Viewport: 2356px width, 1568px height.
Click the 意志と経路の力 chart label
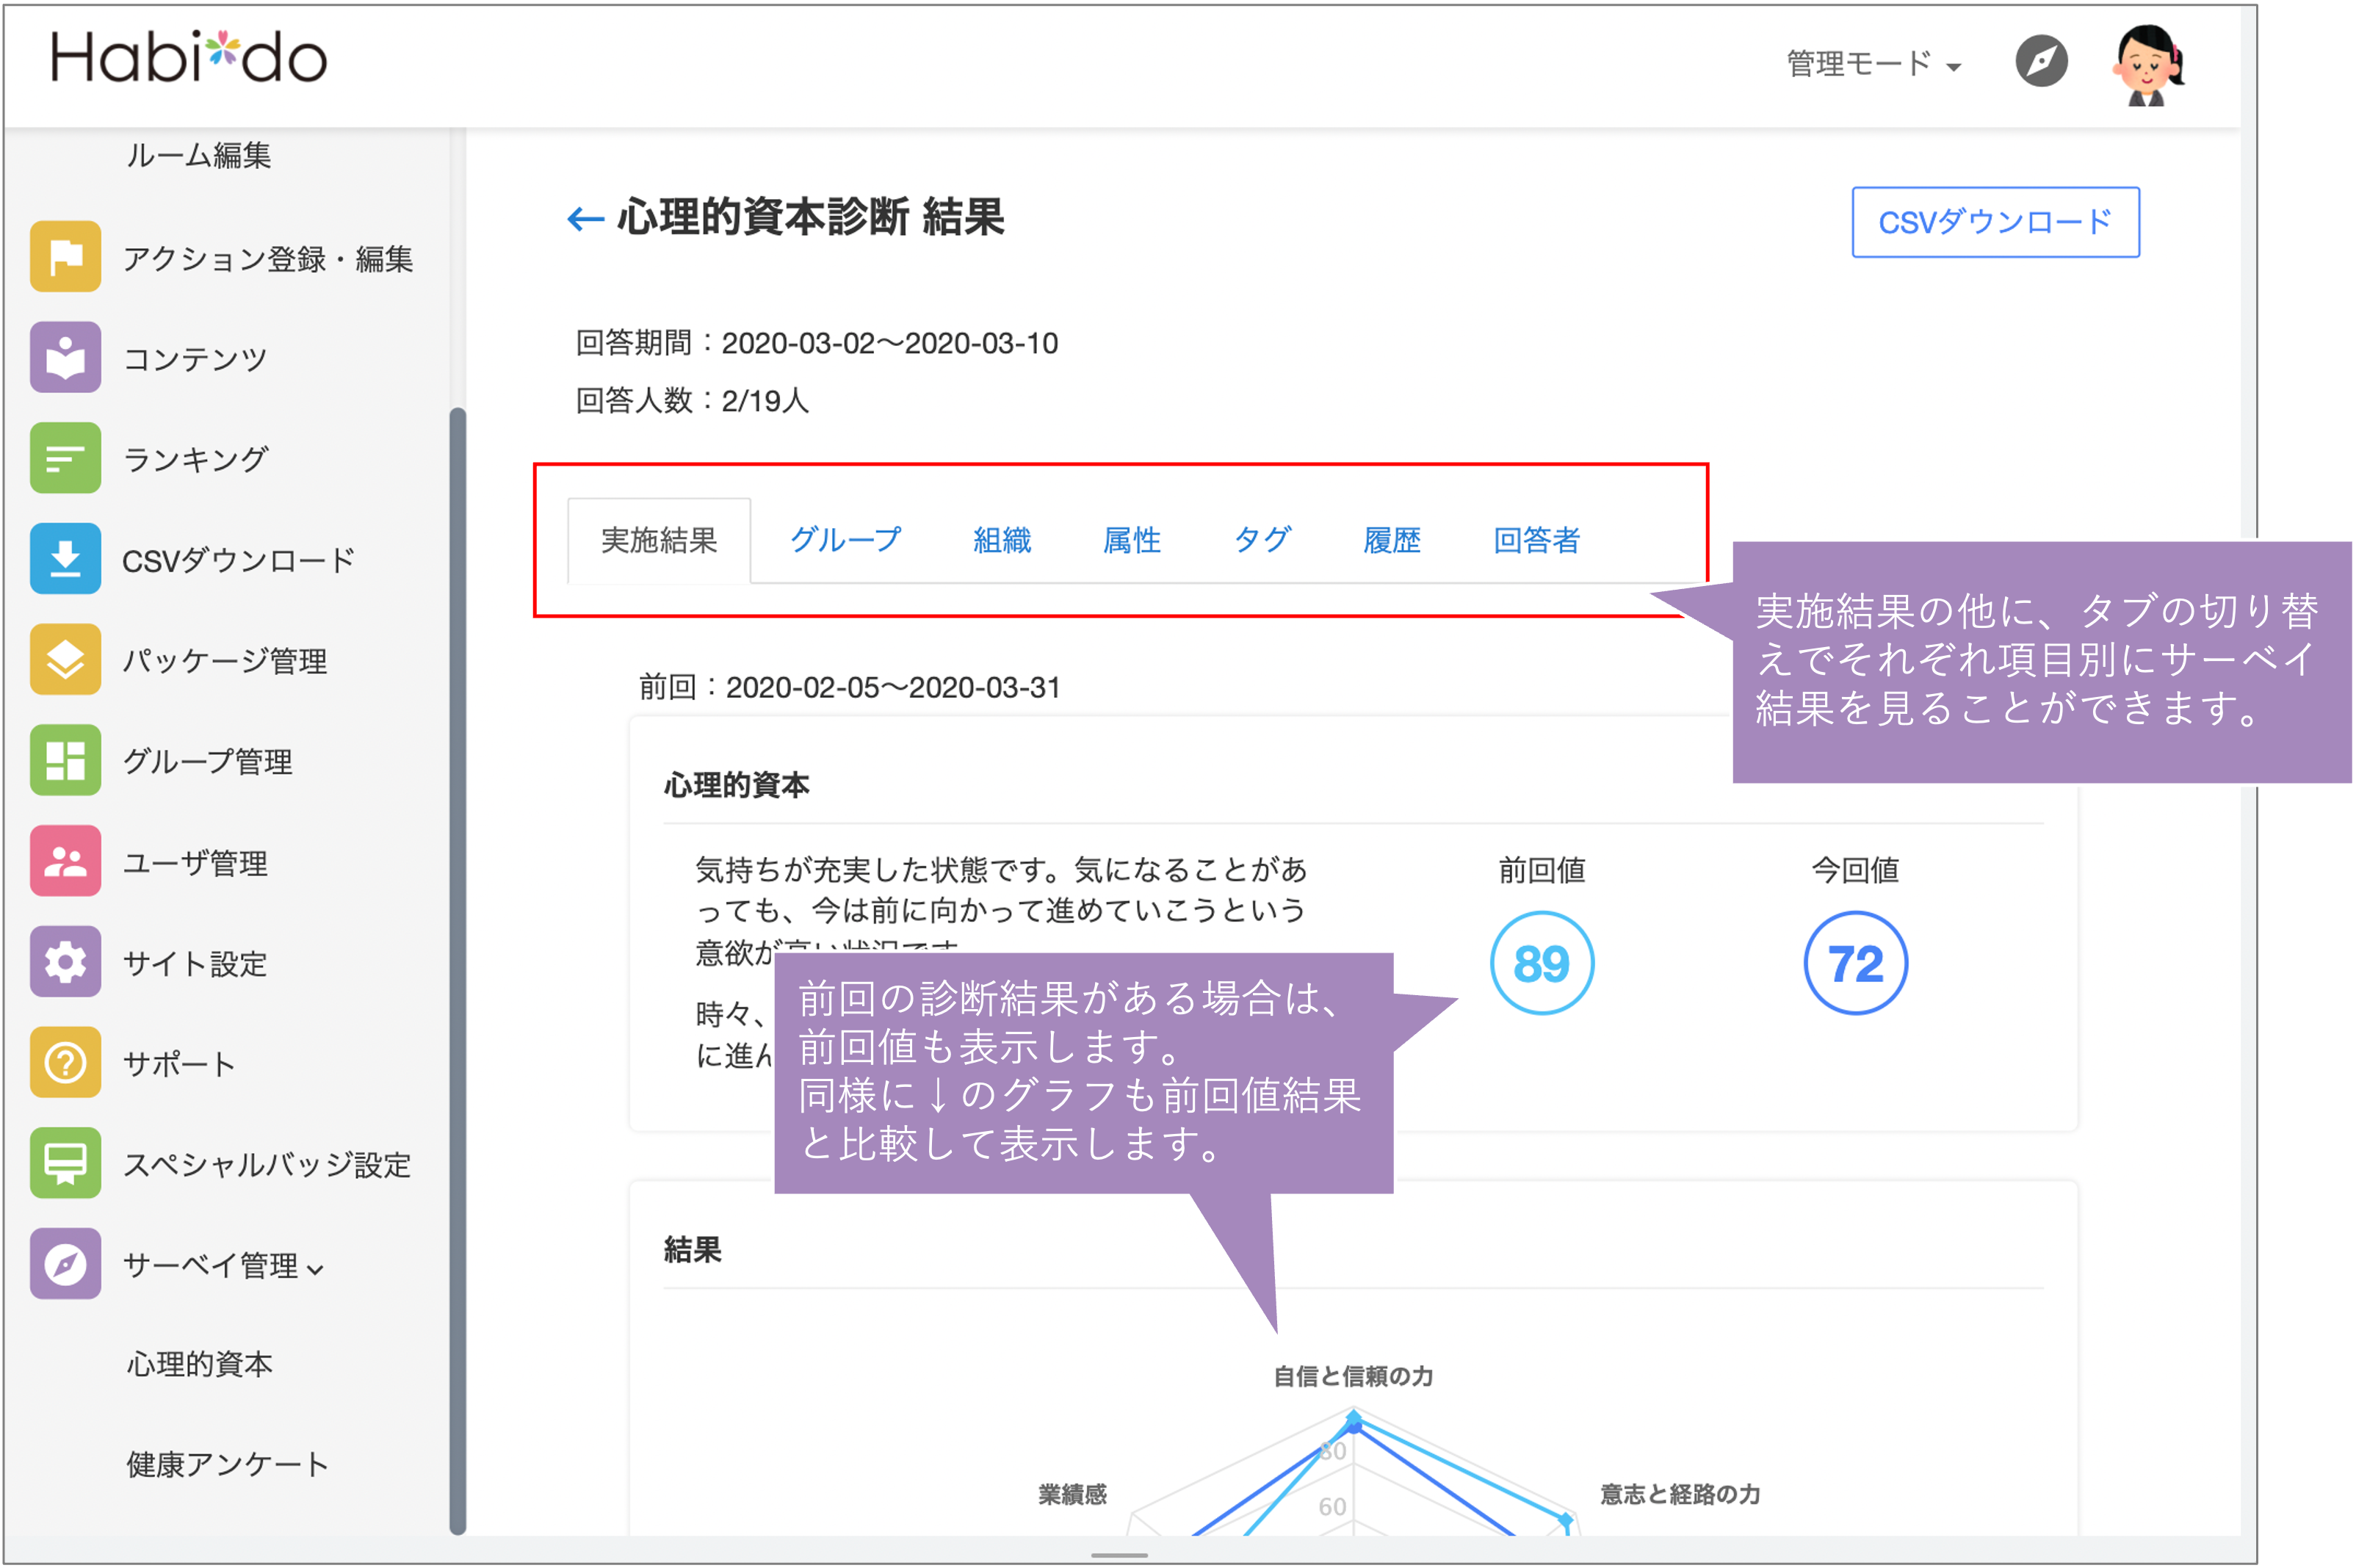click(x=1680, y=1495)
